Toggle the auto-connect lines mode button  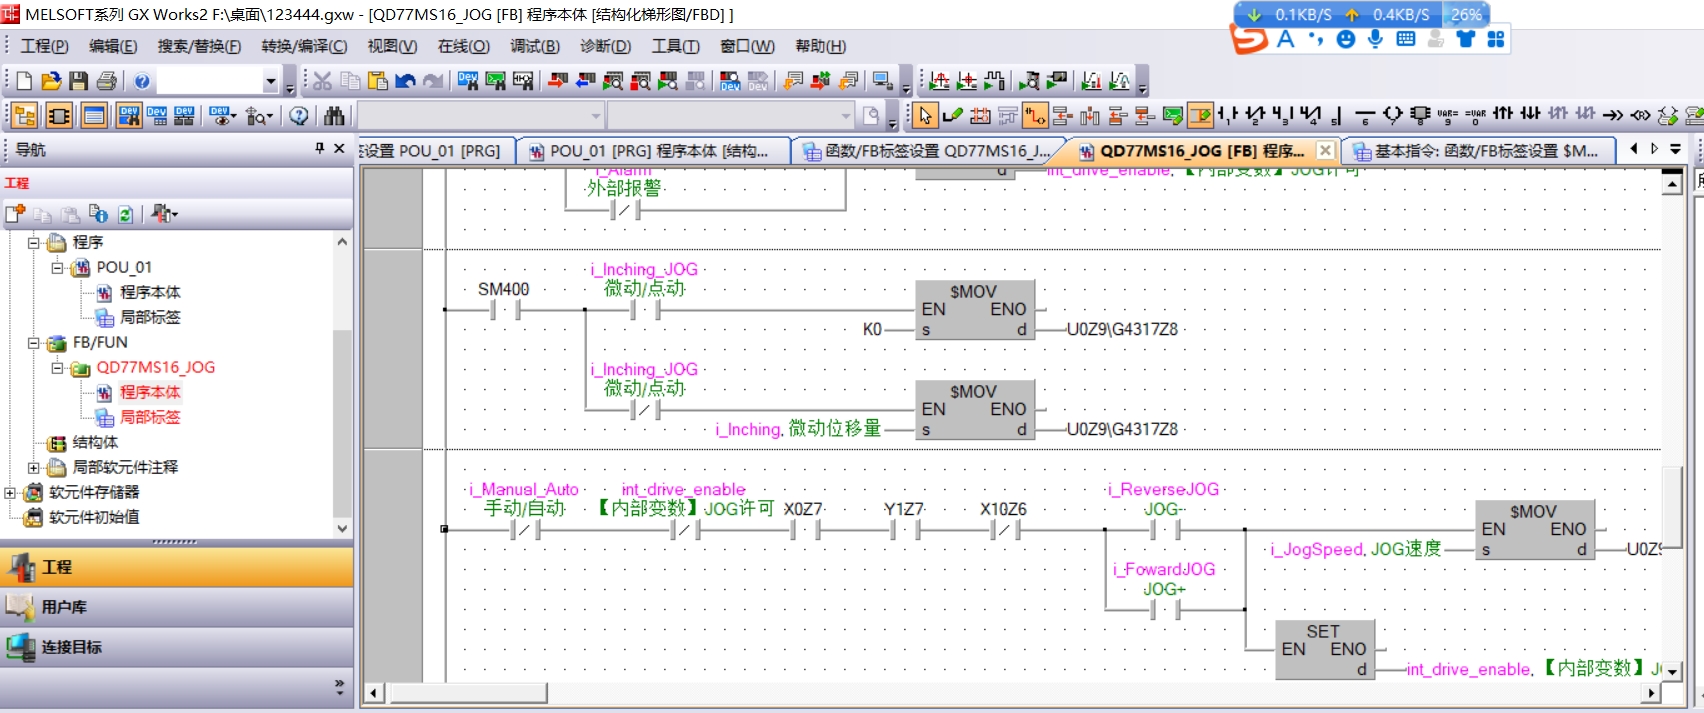(1035, 116)
